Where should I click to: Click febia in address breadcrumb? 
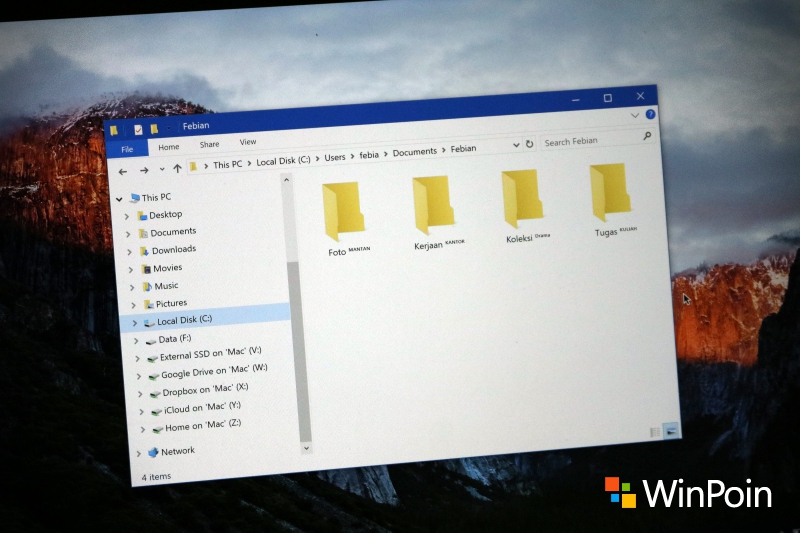click(369, 155)
